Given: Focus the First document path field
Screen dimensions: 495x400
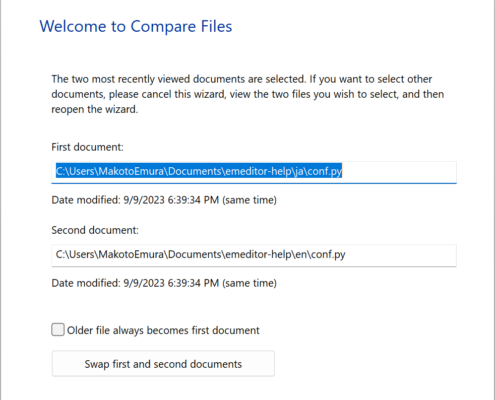Looking at the screenshot, I should click(x=254, y=172).
